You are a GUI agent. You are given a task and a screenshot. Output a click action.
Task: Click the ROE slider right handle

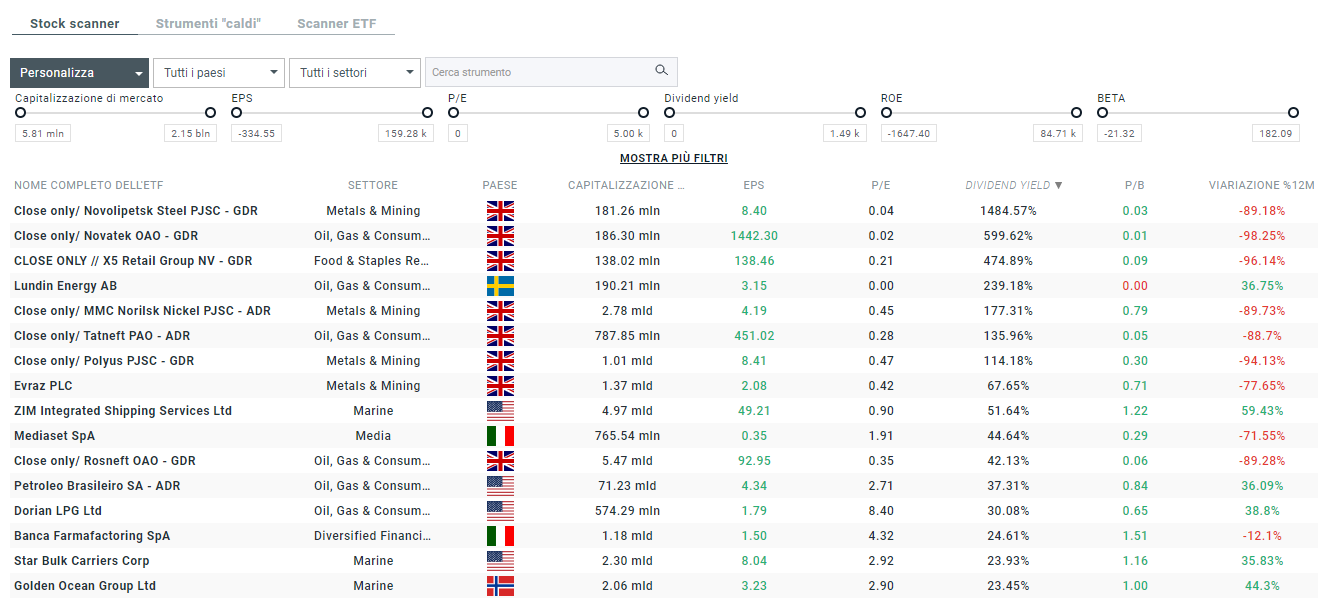pyautogui.click(x=1076, y=113)
